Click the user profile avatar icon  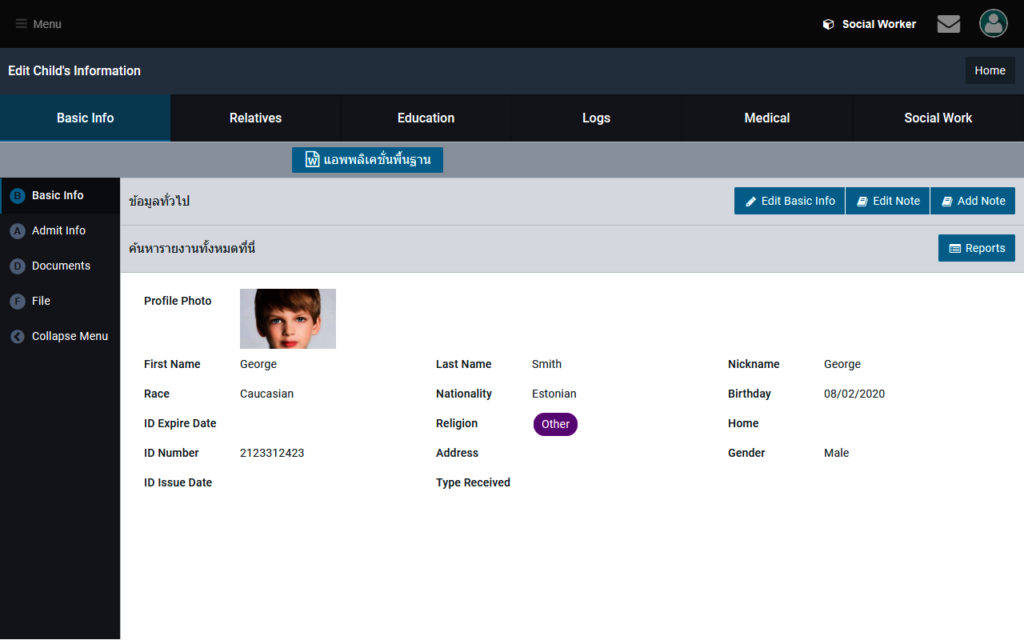993,24
